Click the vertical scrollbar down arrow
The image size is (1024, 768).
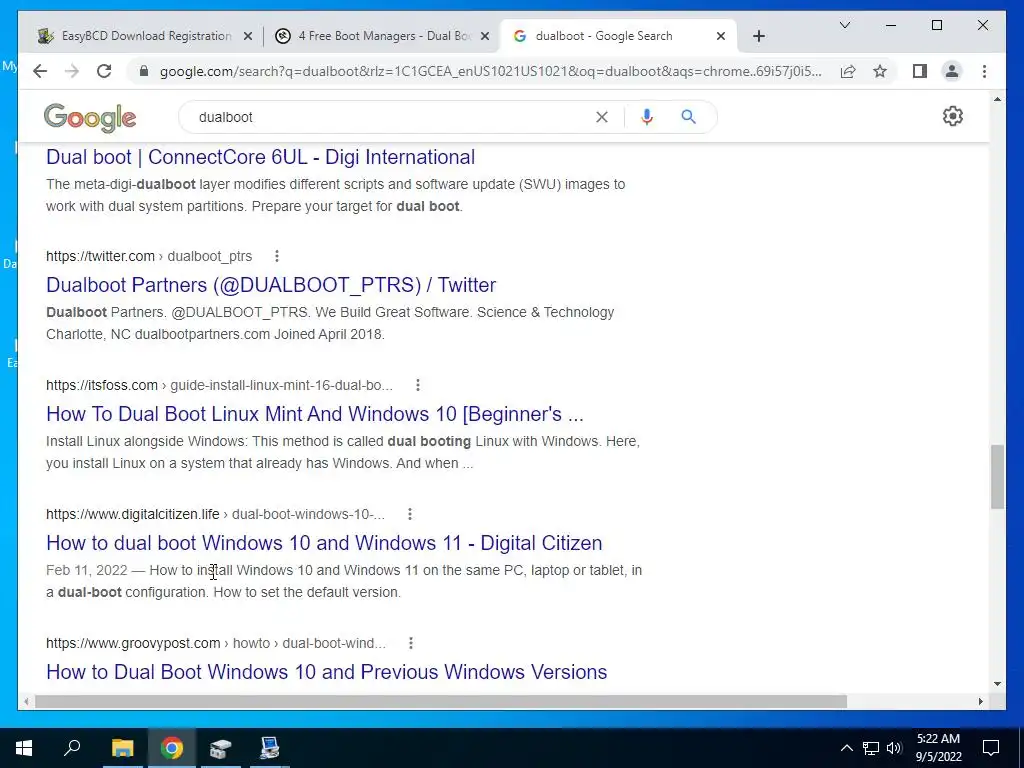point(997,684)
